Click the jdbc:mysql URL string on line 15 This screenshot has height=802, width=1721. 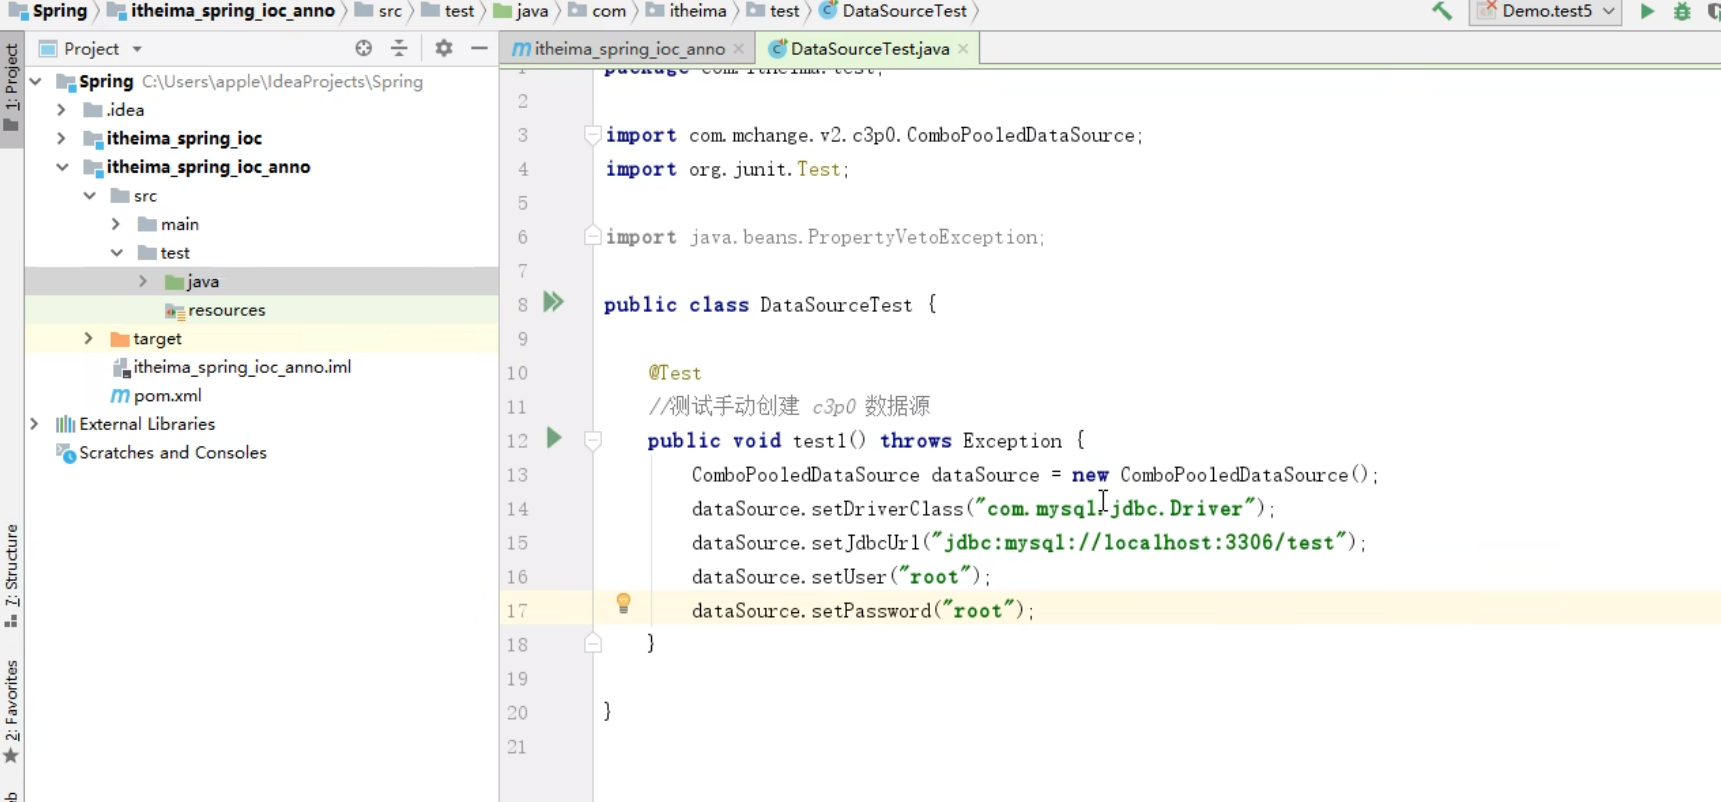click(1138, 542)
